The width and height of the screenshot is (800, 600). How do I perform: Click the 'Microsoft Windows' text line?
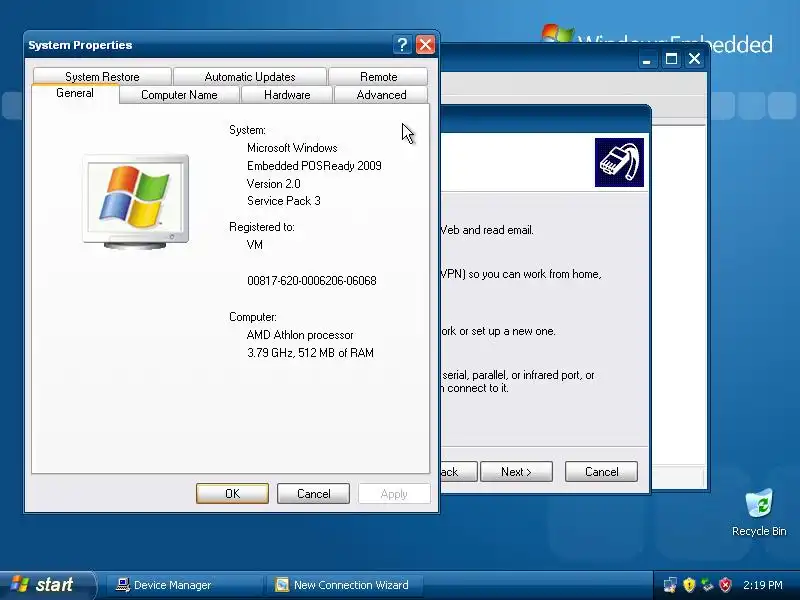[x=292, y=148]
